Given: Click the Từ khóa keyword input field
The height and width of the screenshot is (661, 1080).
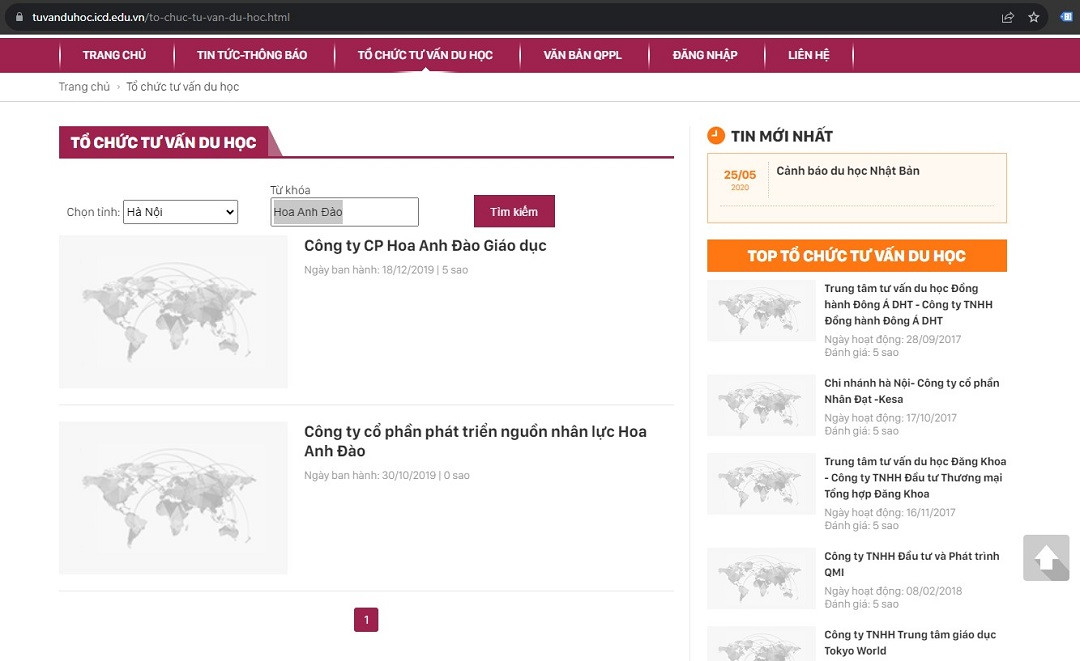Looking at the screenshot, I should 344,212.
